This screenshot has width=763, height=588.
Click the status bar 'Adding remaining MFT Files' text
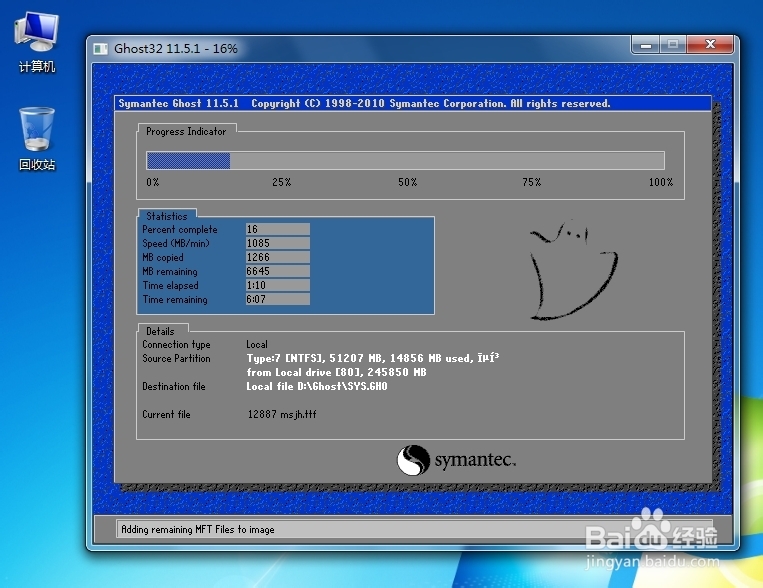(198, 530)
